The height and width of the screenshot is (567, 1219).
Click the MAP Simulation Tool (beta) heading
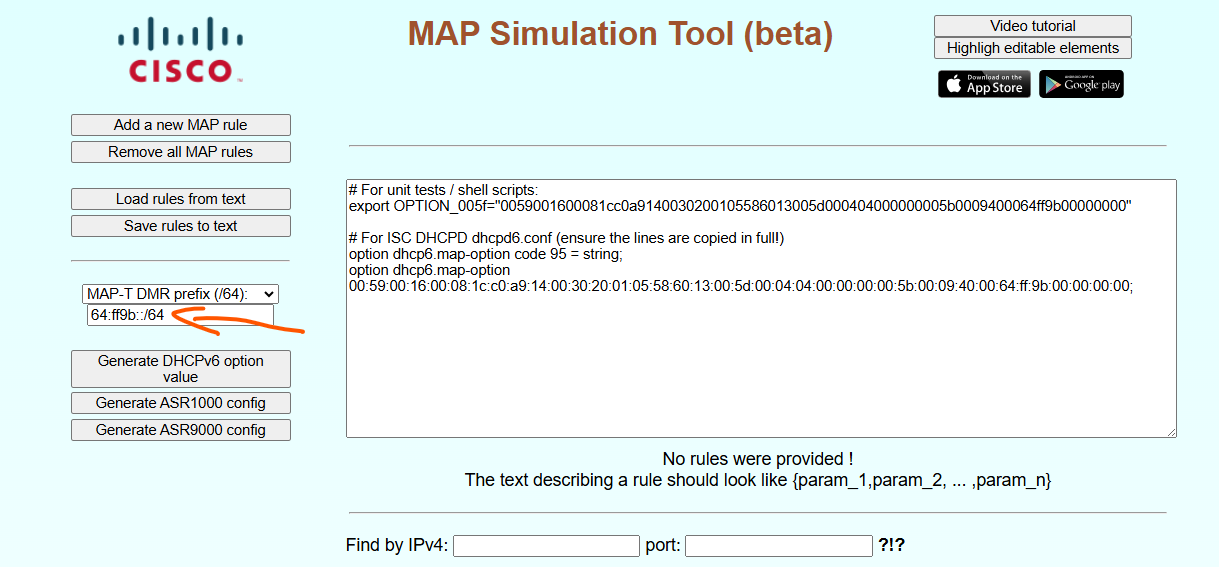pos(620,34)
